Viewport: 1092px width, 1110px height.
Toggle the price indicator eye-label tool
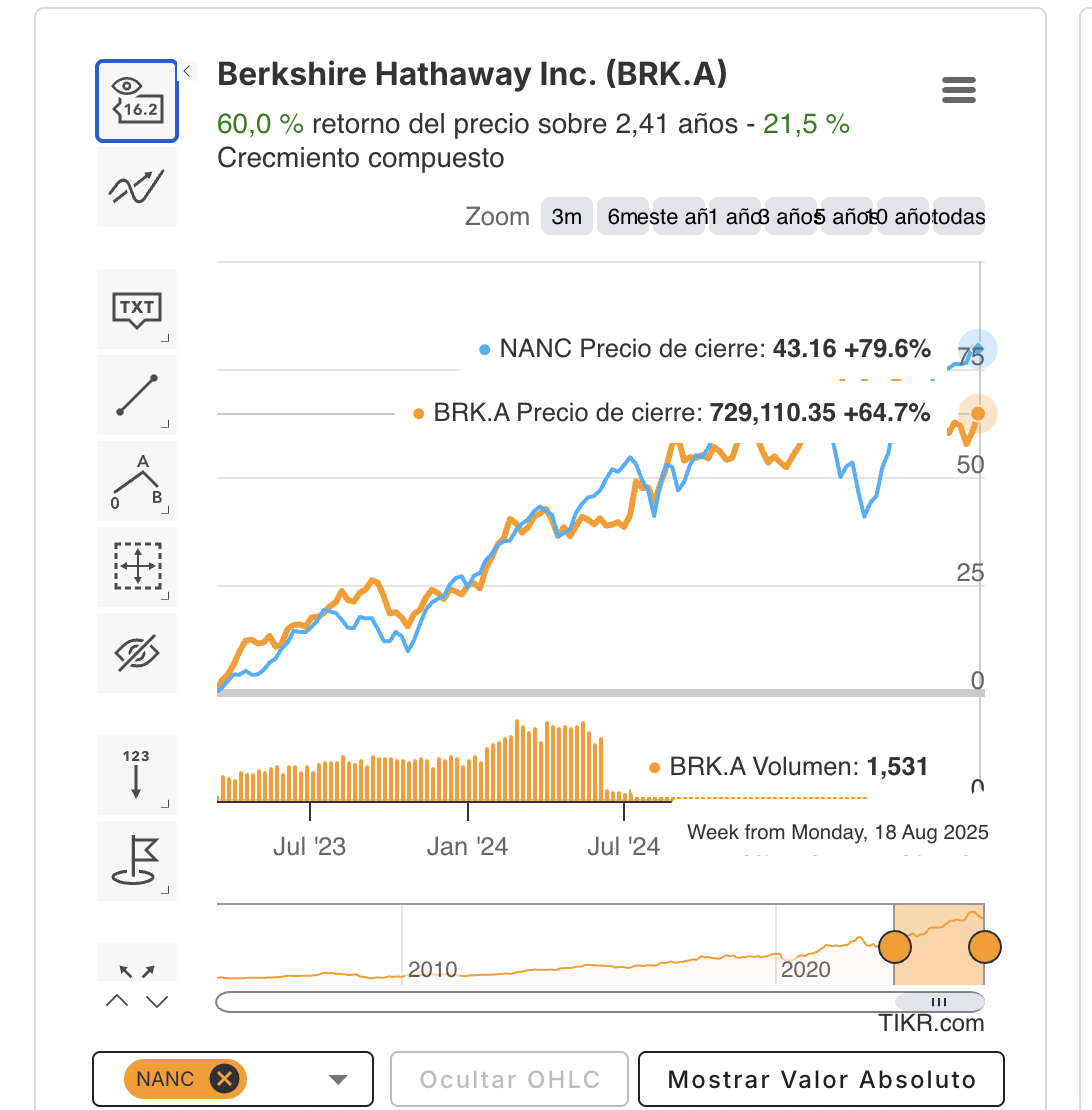tap(137, 101)
